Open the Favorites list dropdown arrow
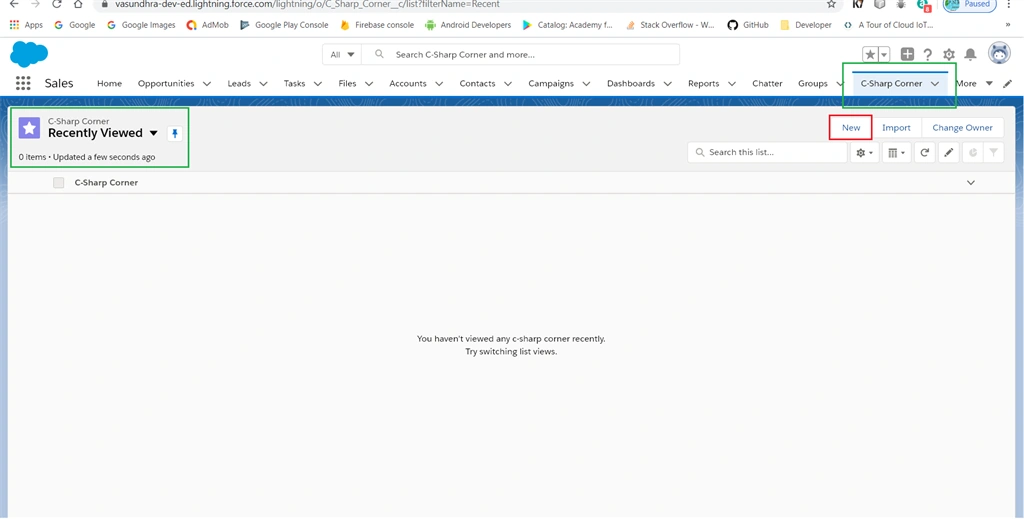1024x519 pixels. [x=884, y=55]
